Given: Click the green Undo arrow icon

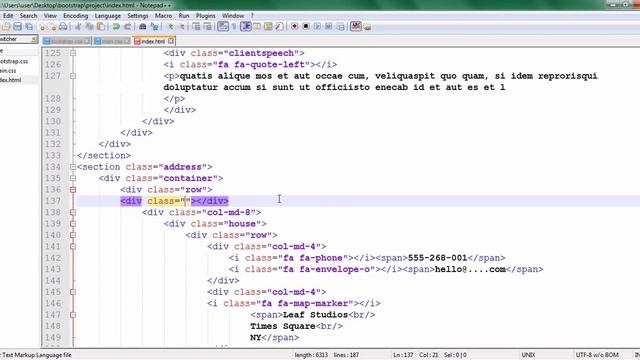Looking at the screenshot, I should [116, 27].
